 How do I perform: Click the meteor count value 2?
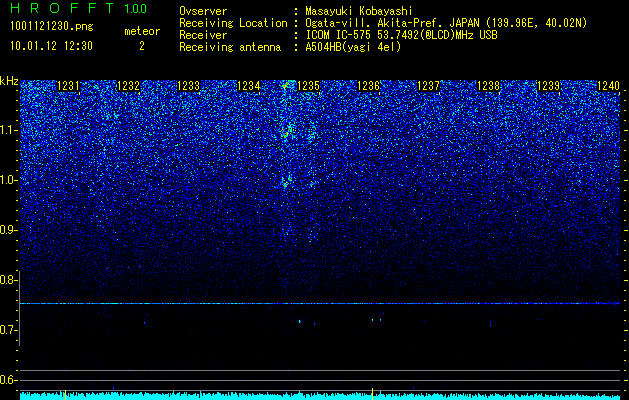coord(142,46)
